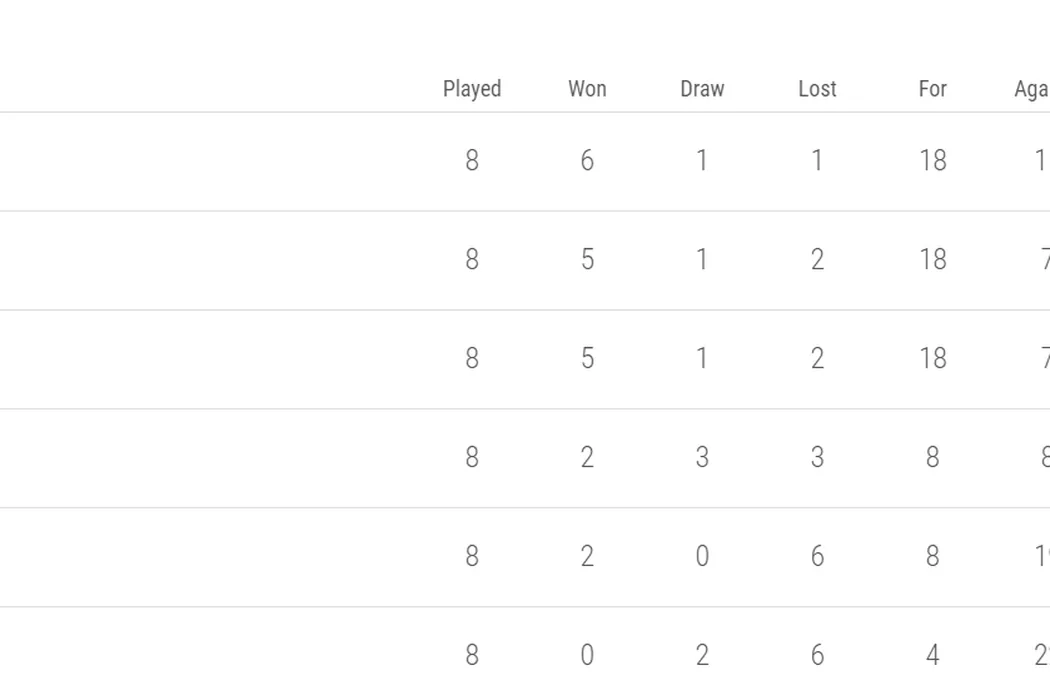Select the For value 18 in first row
Screen dimensions: 1050x700
(932, 161)
